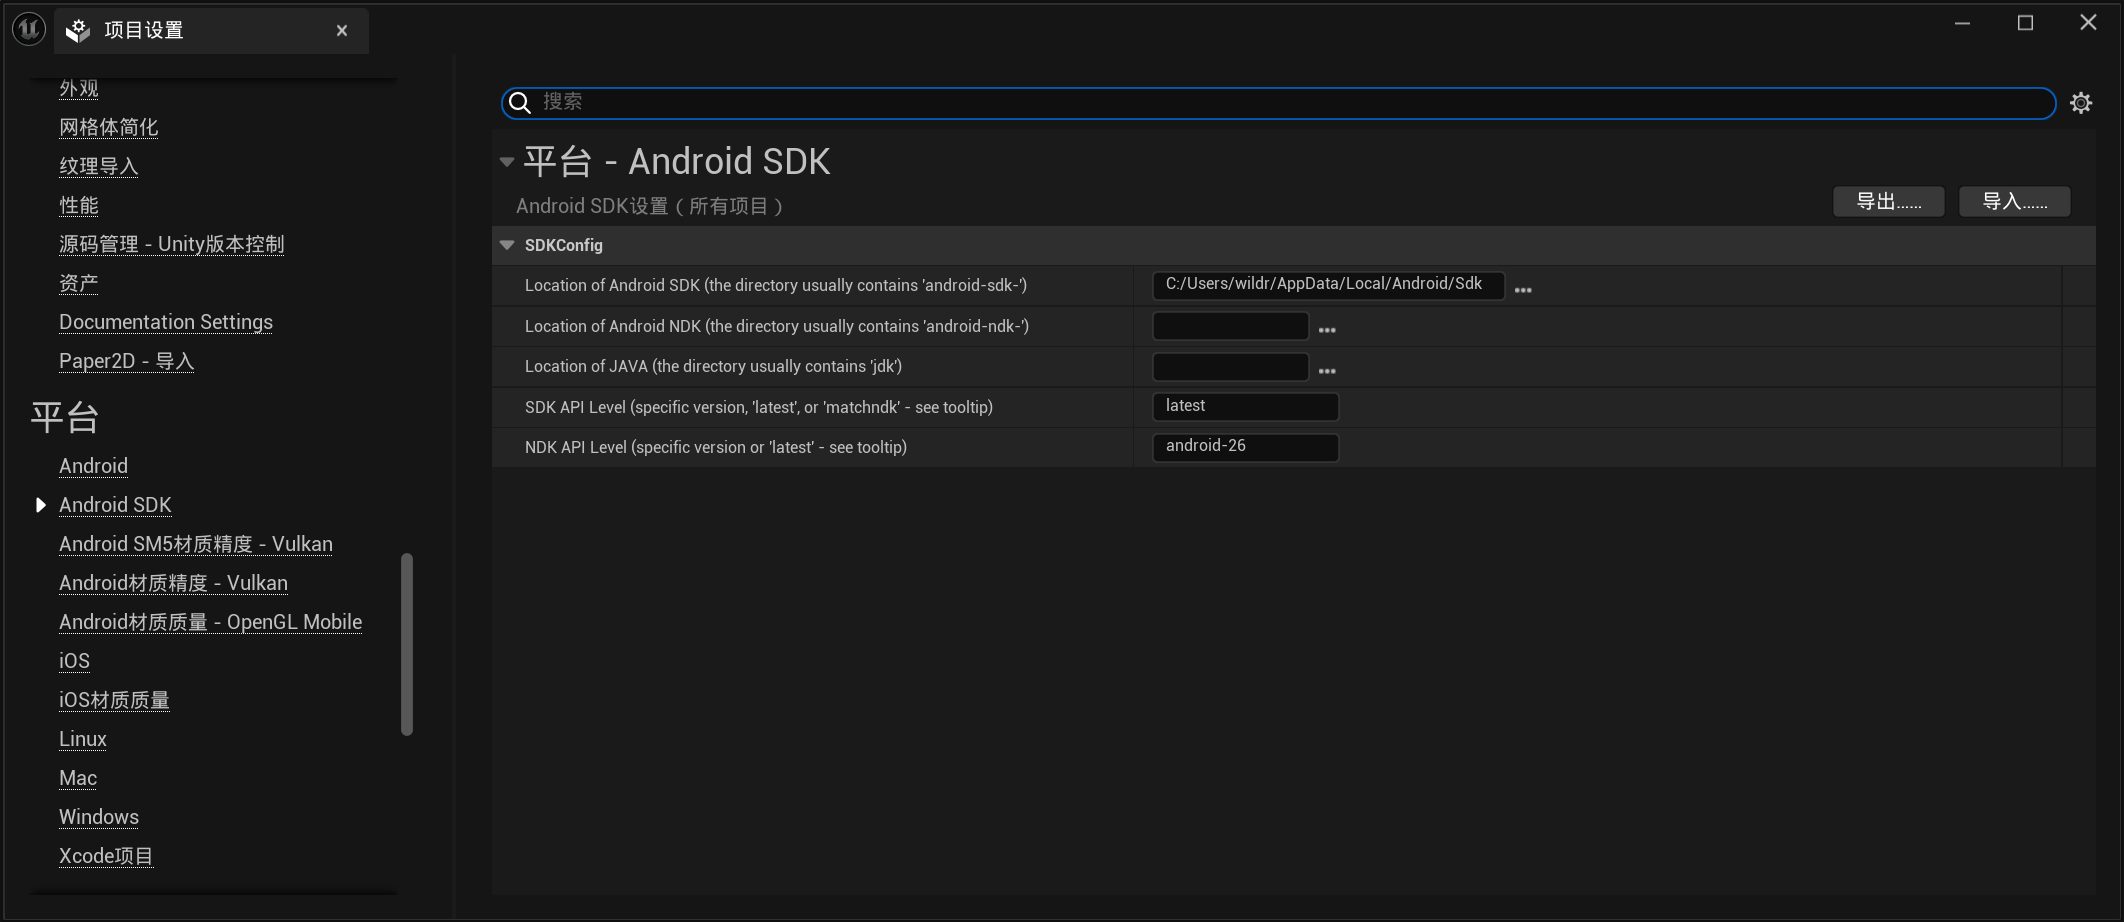Maximize the project settings window

pos(2026,23)
